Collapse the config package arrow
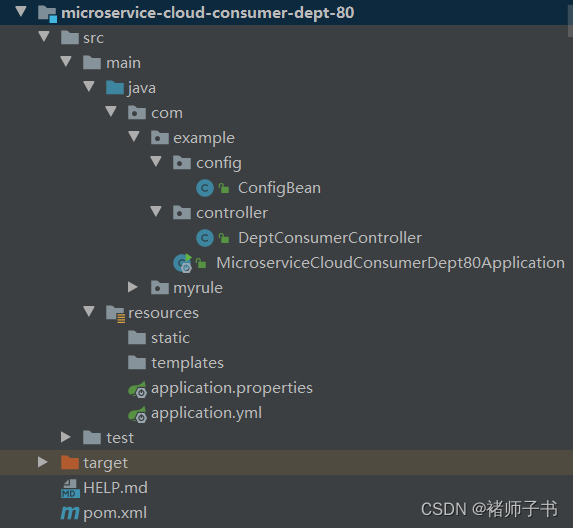The width and height of the screenshot is (573, 528). (x=156, y=161)
